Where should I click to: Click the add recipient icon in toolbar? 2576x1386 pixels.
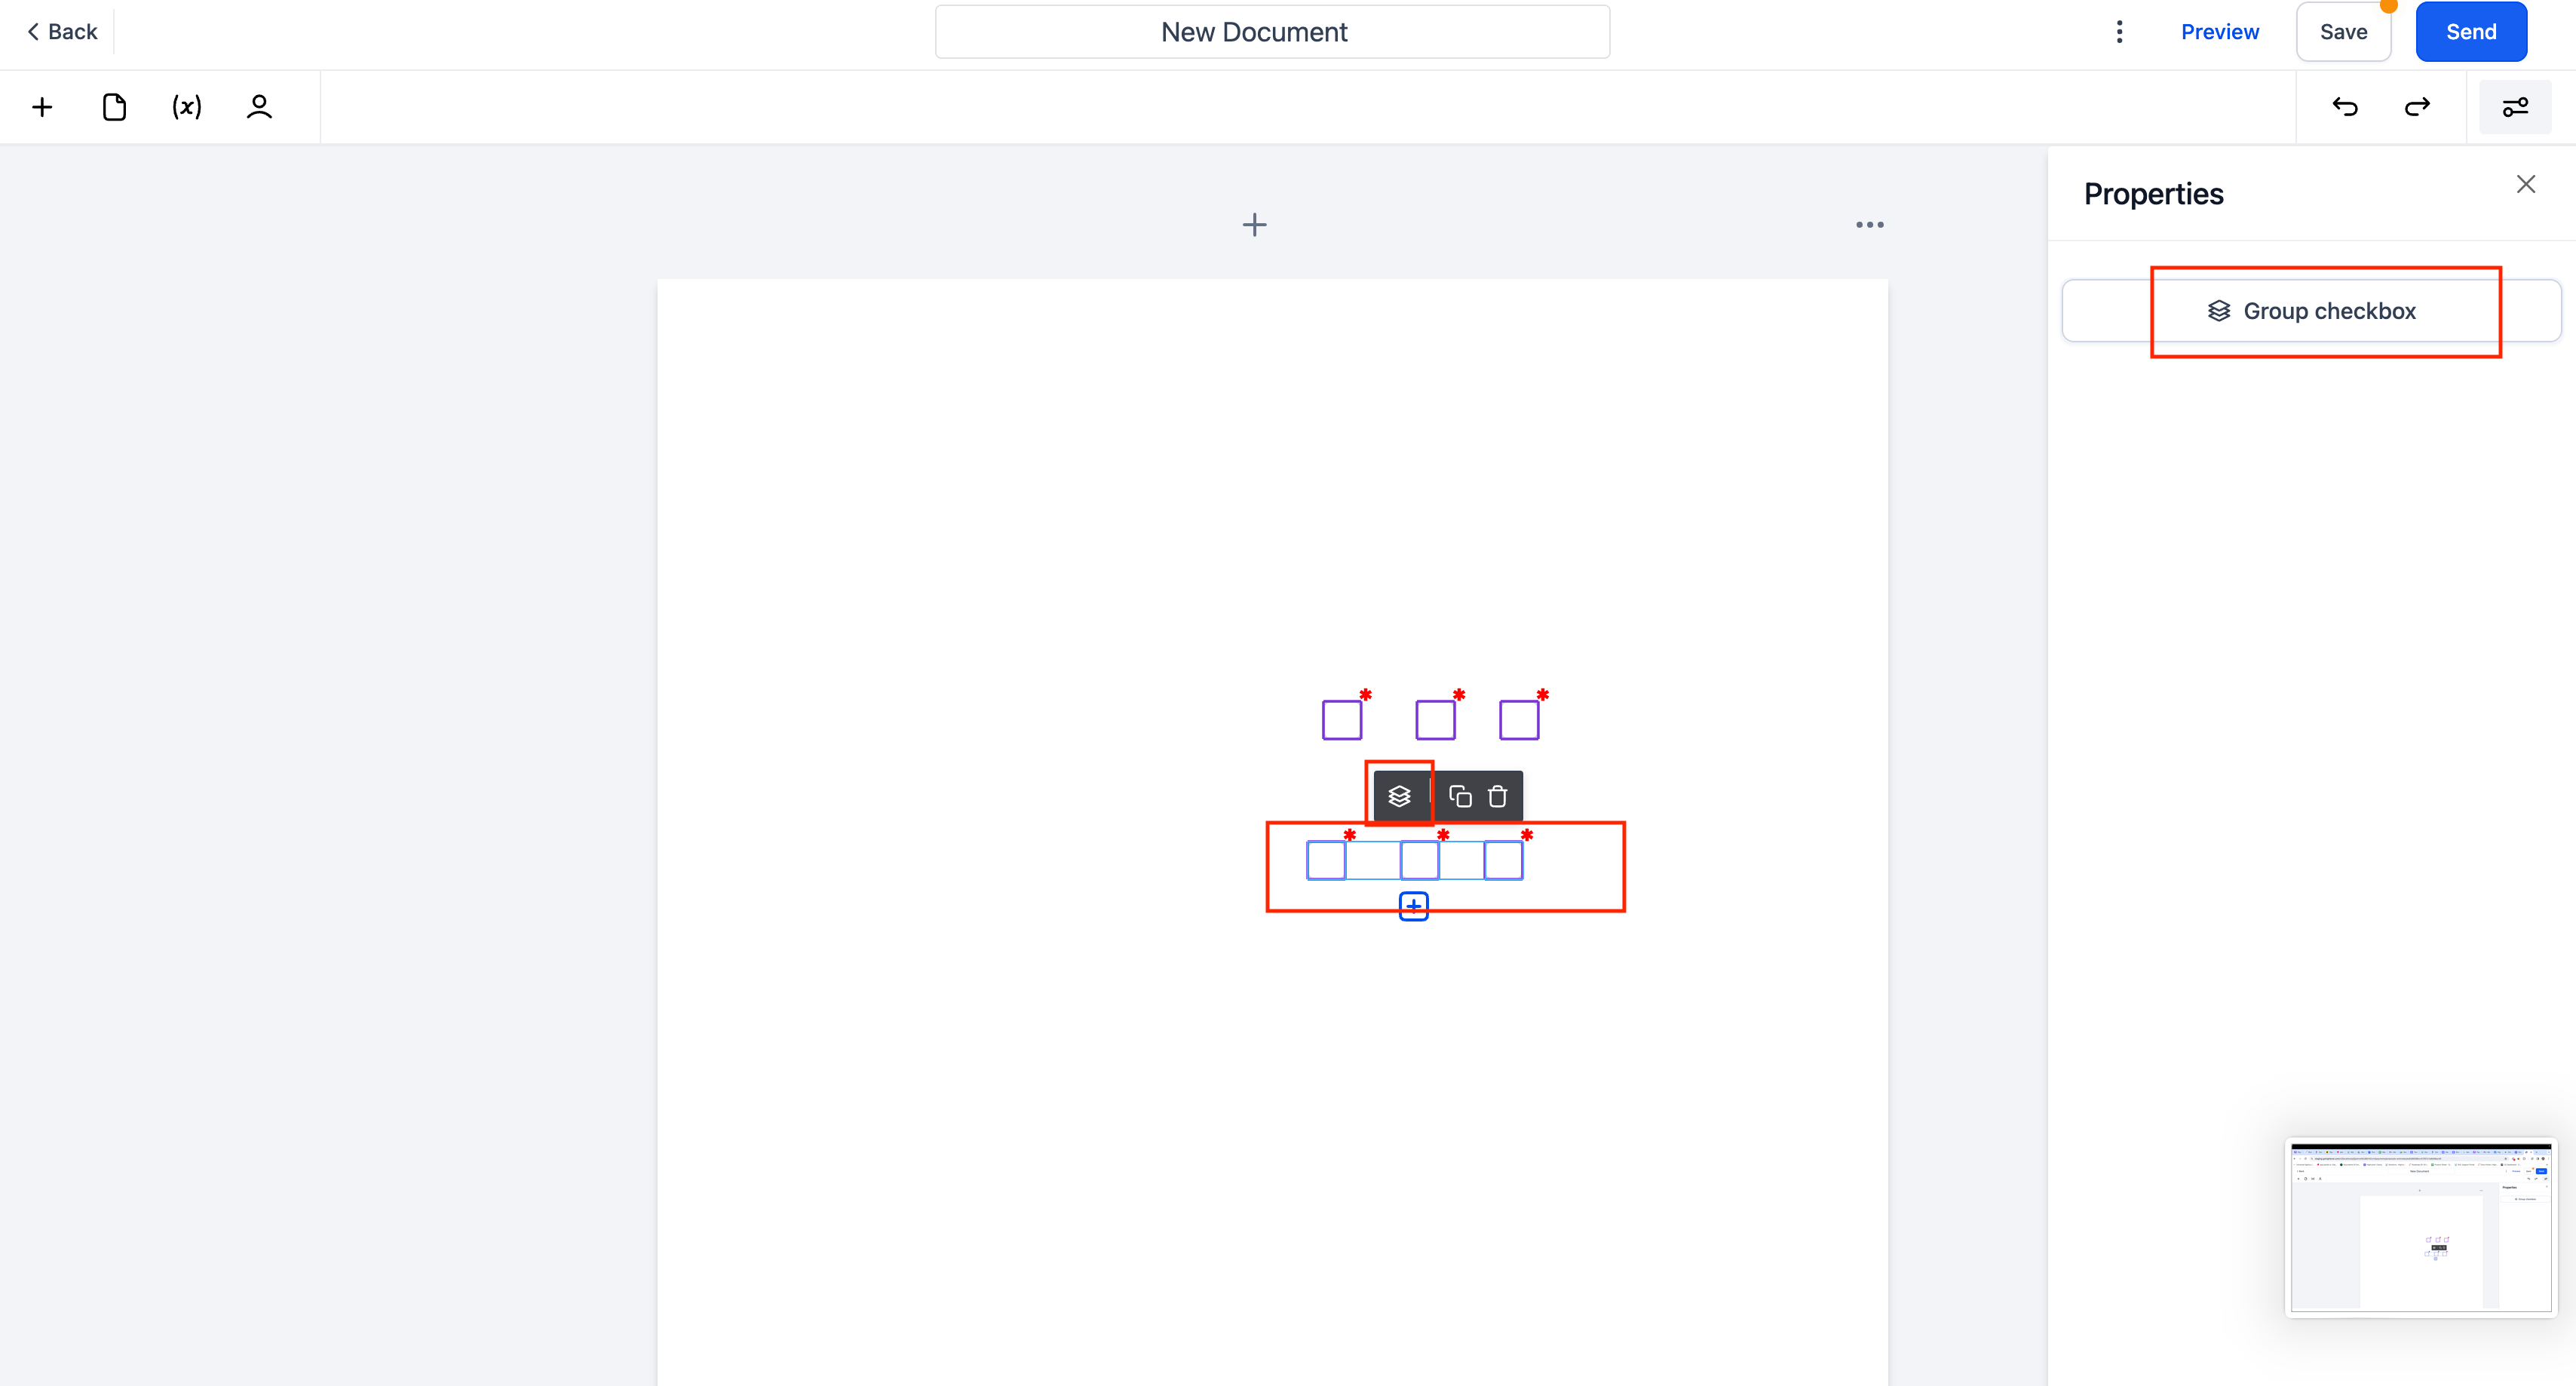[x=258, y=106]
